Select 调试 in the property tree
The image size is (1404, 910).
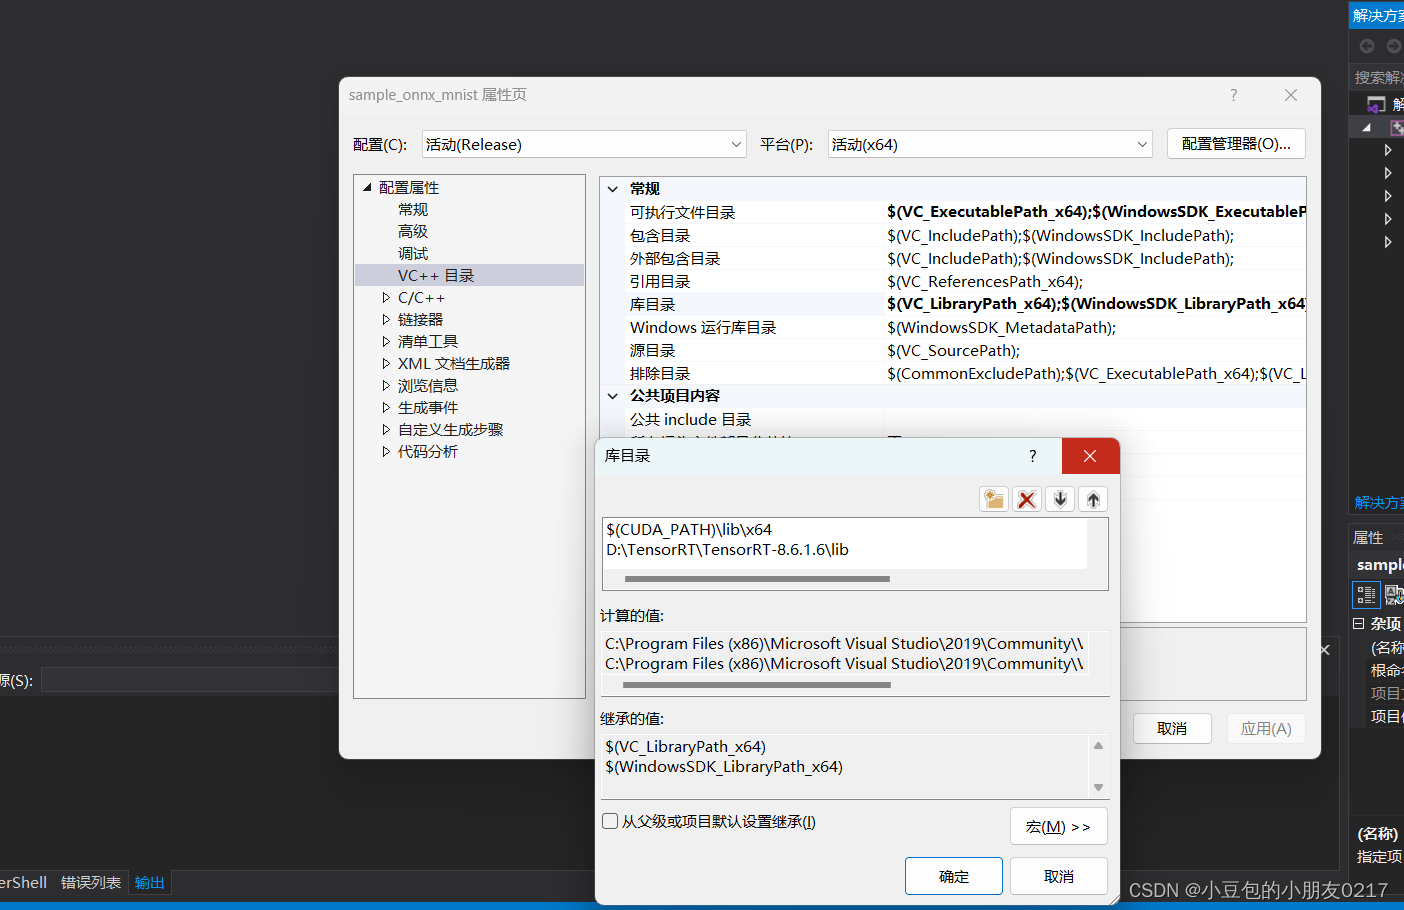(x=413, y=253)
